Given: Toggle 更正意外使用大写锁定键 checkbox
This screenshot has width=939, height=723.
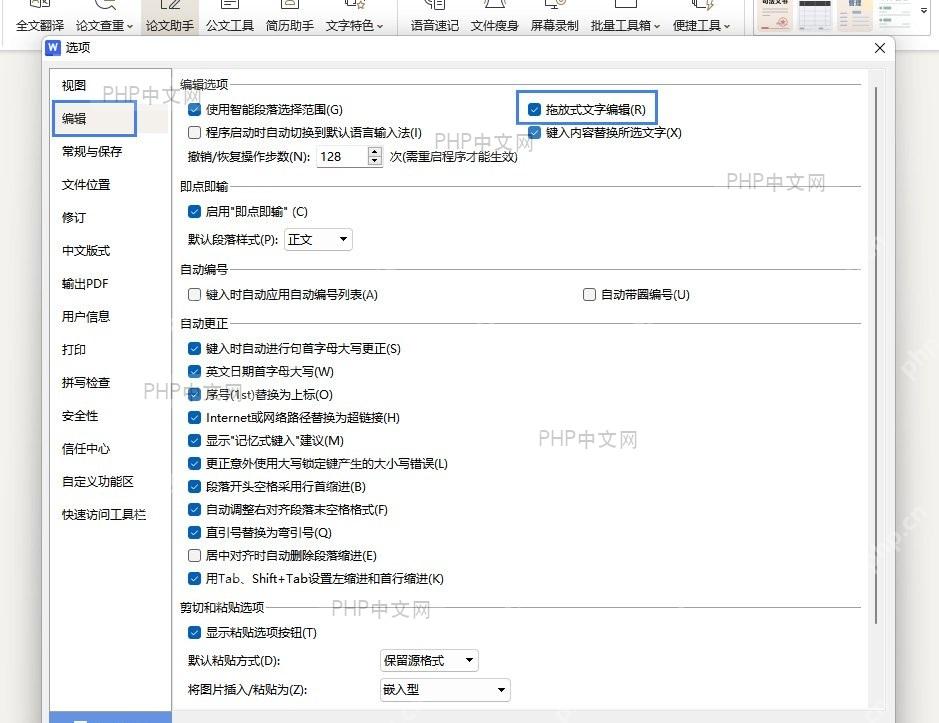Looking at the screenshot, I should coord(194,464).
